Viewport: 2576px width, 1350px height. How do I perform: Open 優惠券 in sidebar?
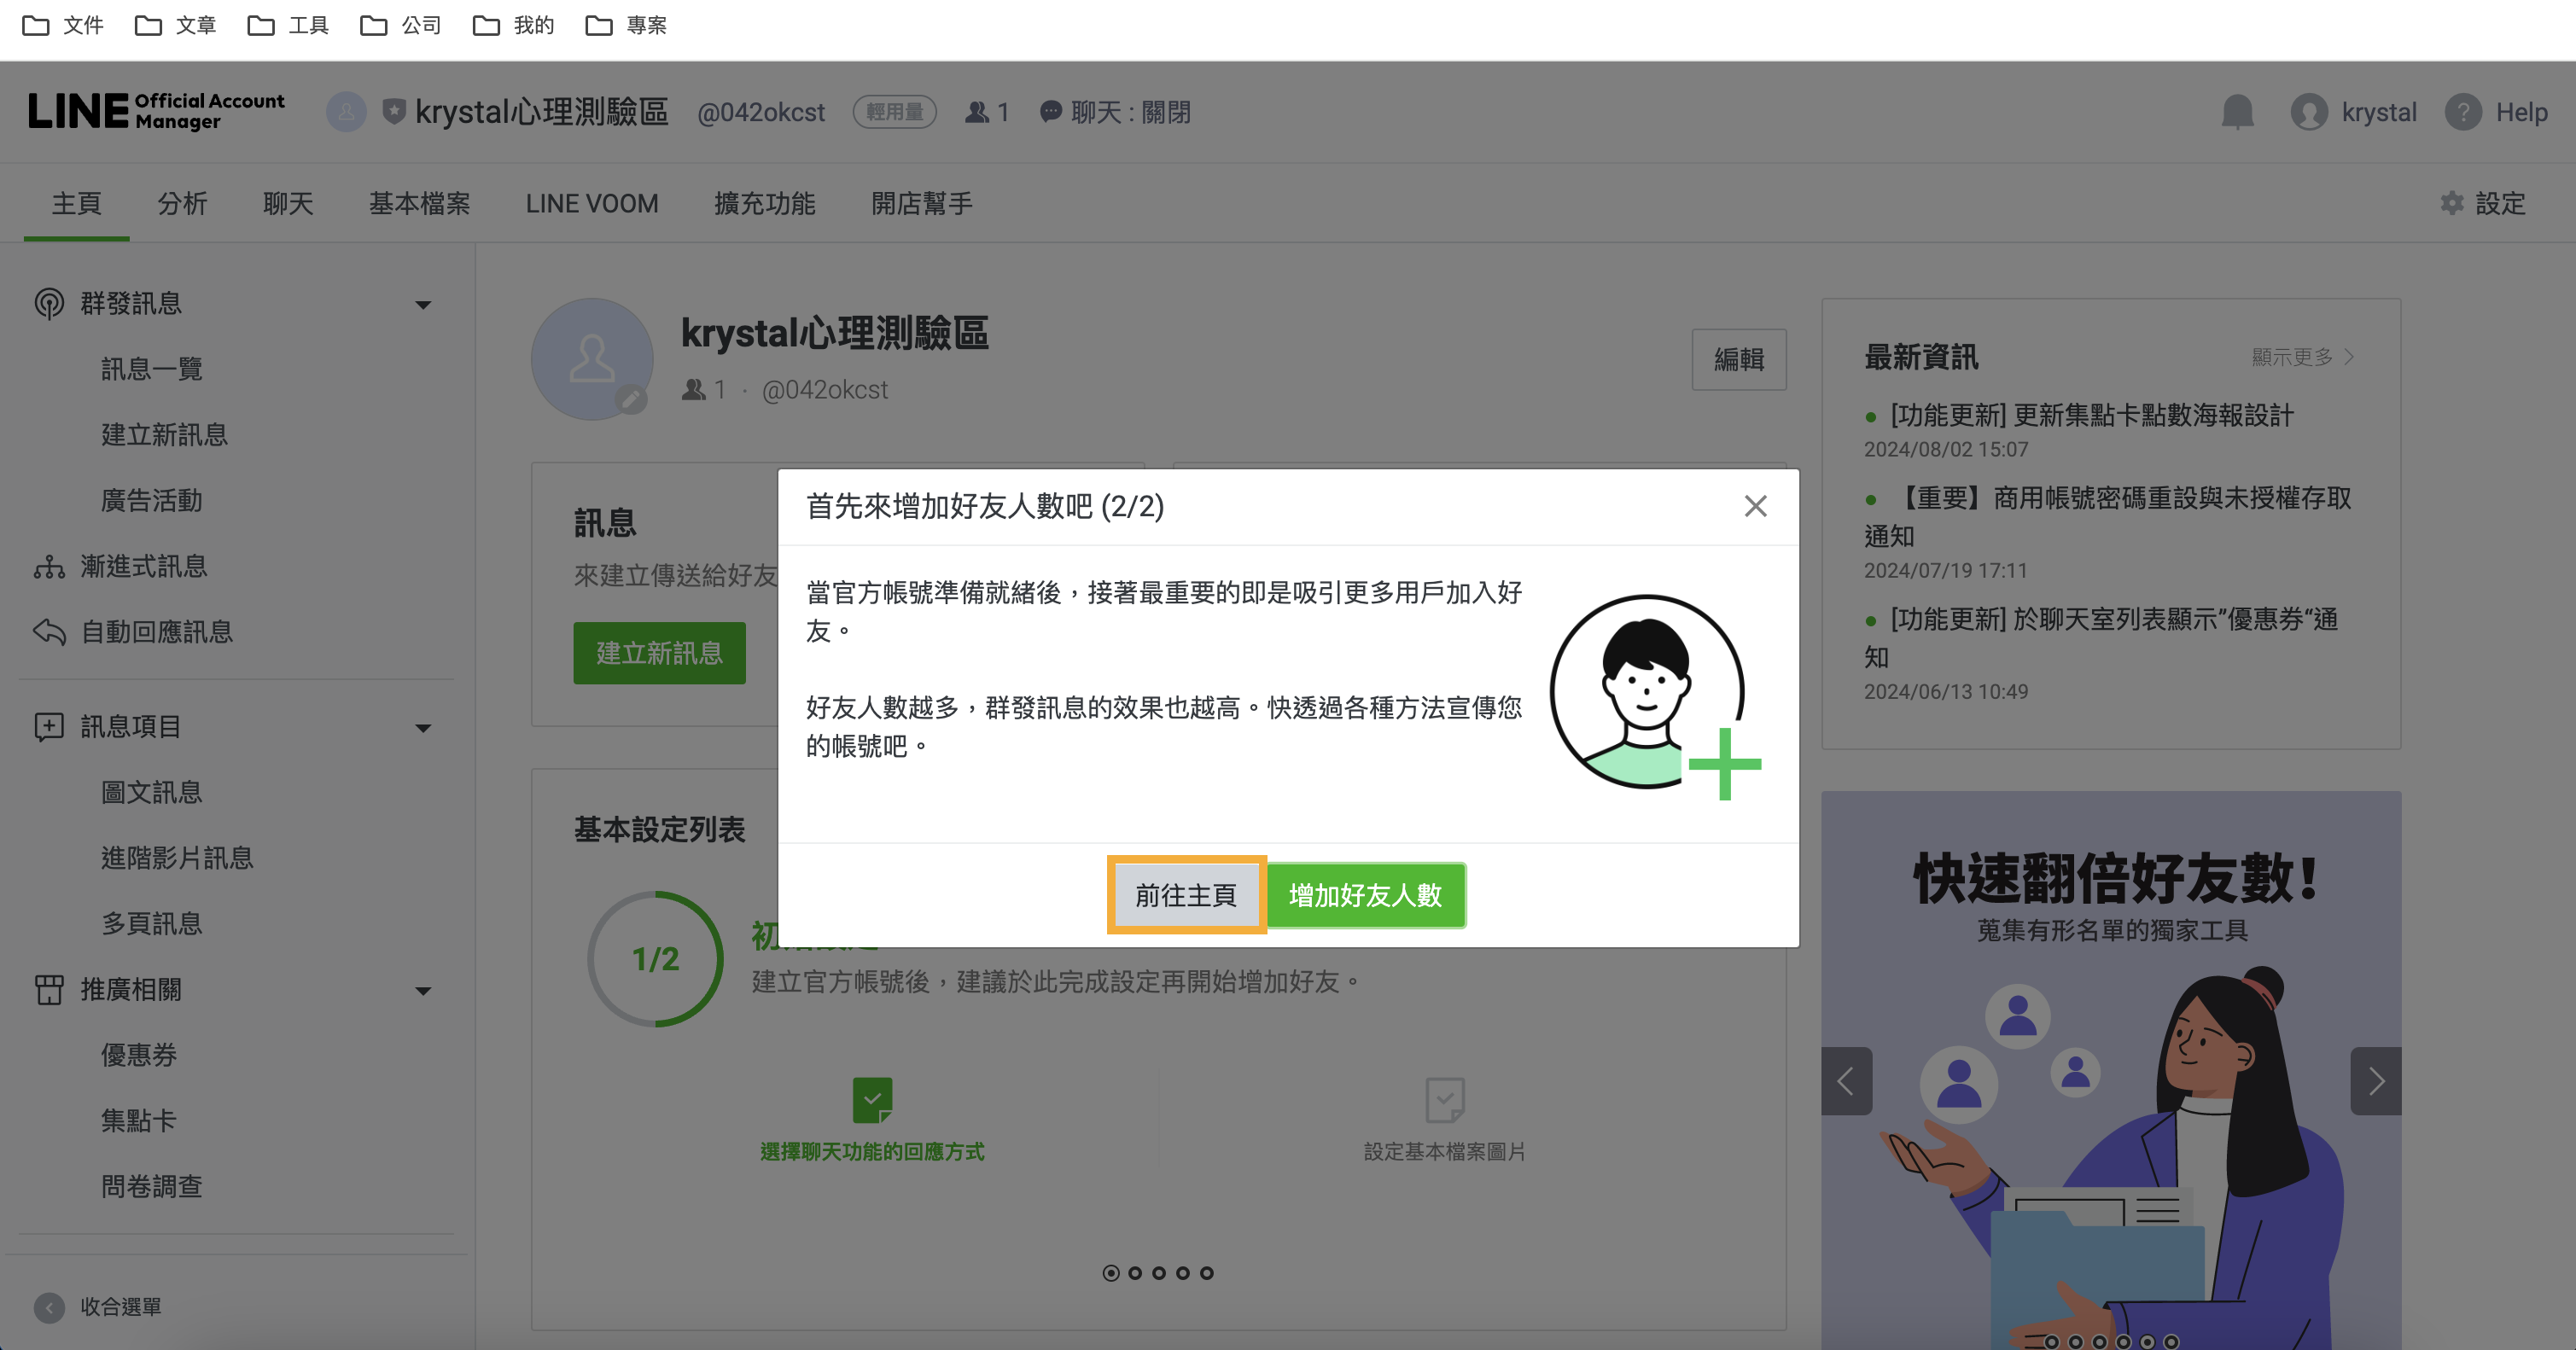click(139, 1055)
